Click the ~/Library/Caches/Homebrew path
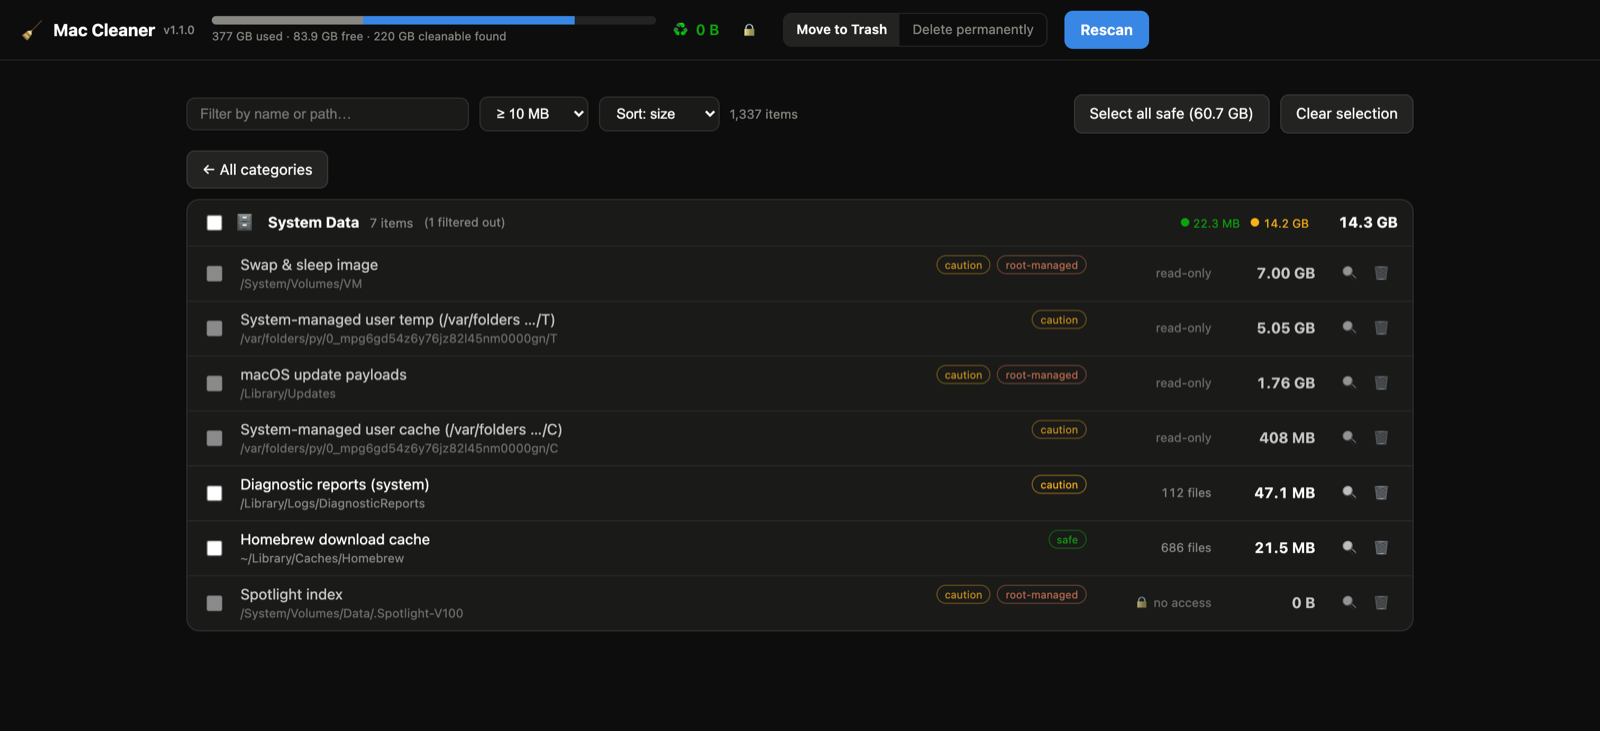1600x731 pixels. [x=322, y=559]
